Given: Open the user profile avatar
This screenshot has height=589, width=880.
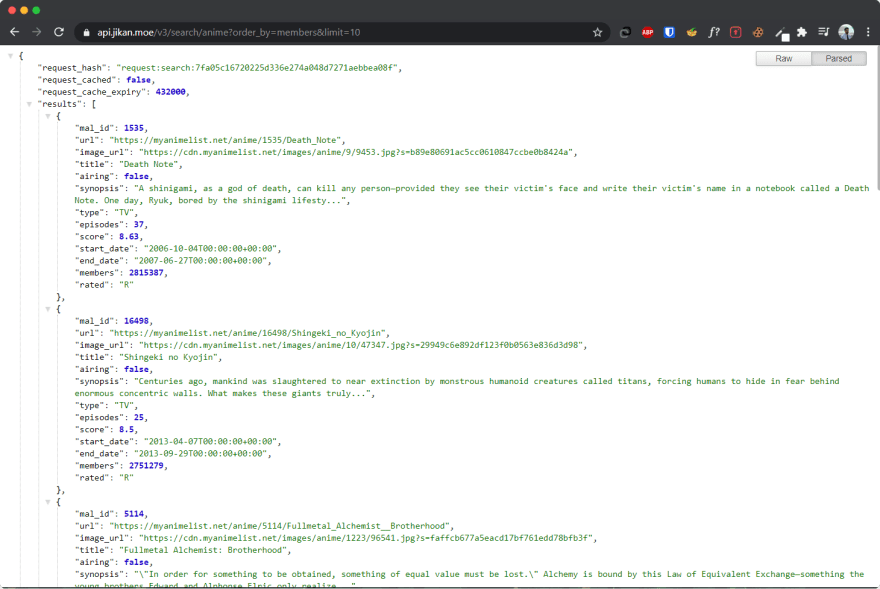Looking at the screenshot, I should [846, 32].
